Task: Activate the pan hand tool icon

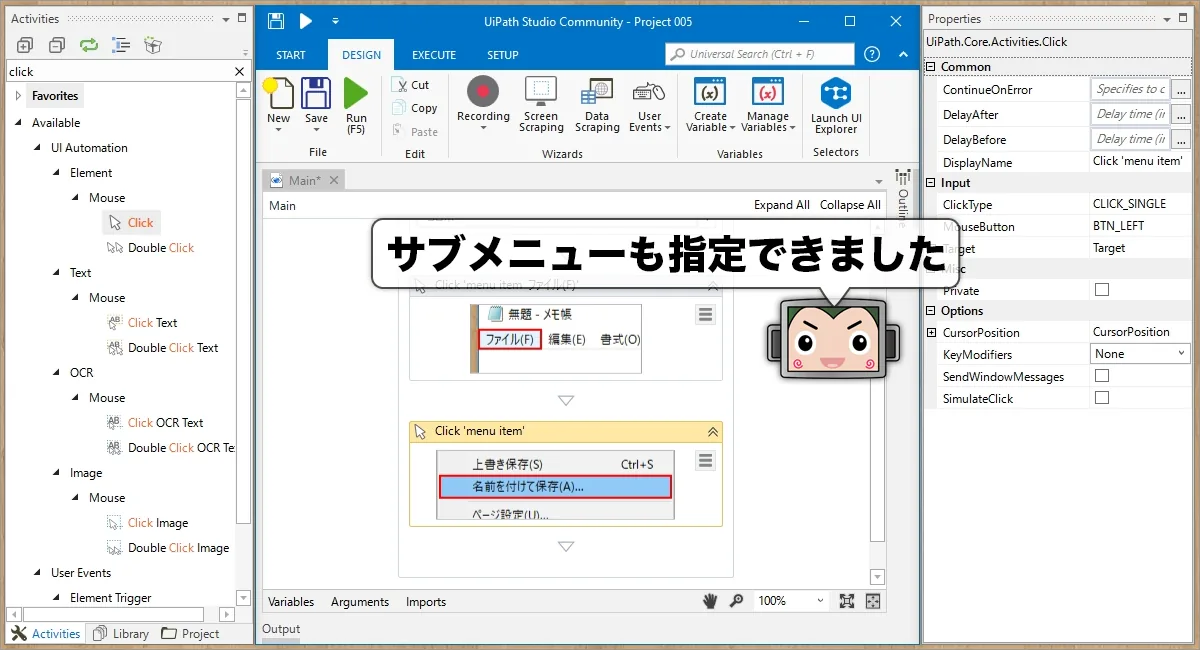Action: pyautogui.click(x=710, y=601)
